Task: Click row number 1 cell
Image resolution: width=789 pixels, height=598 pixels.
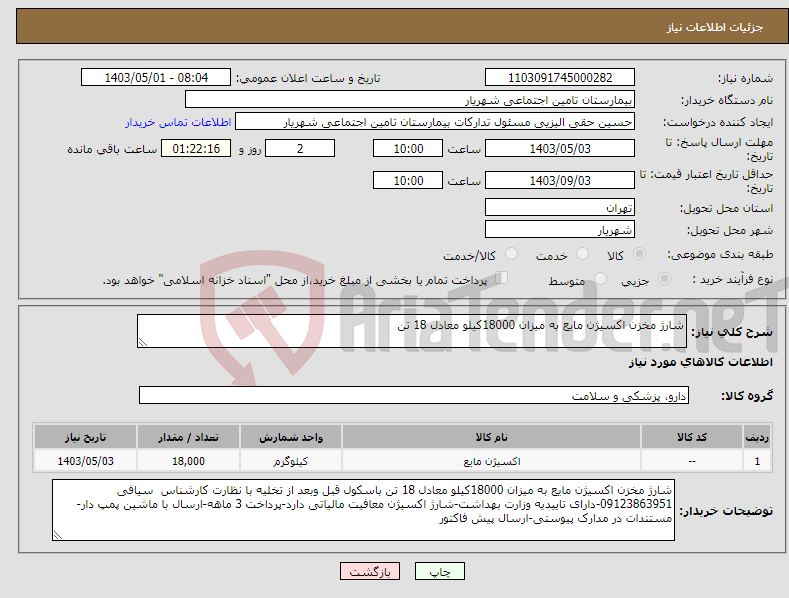Action: click(757, 461)
